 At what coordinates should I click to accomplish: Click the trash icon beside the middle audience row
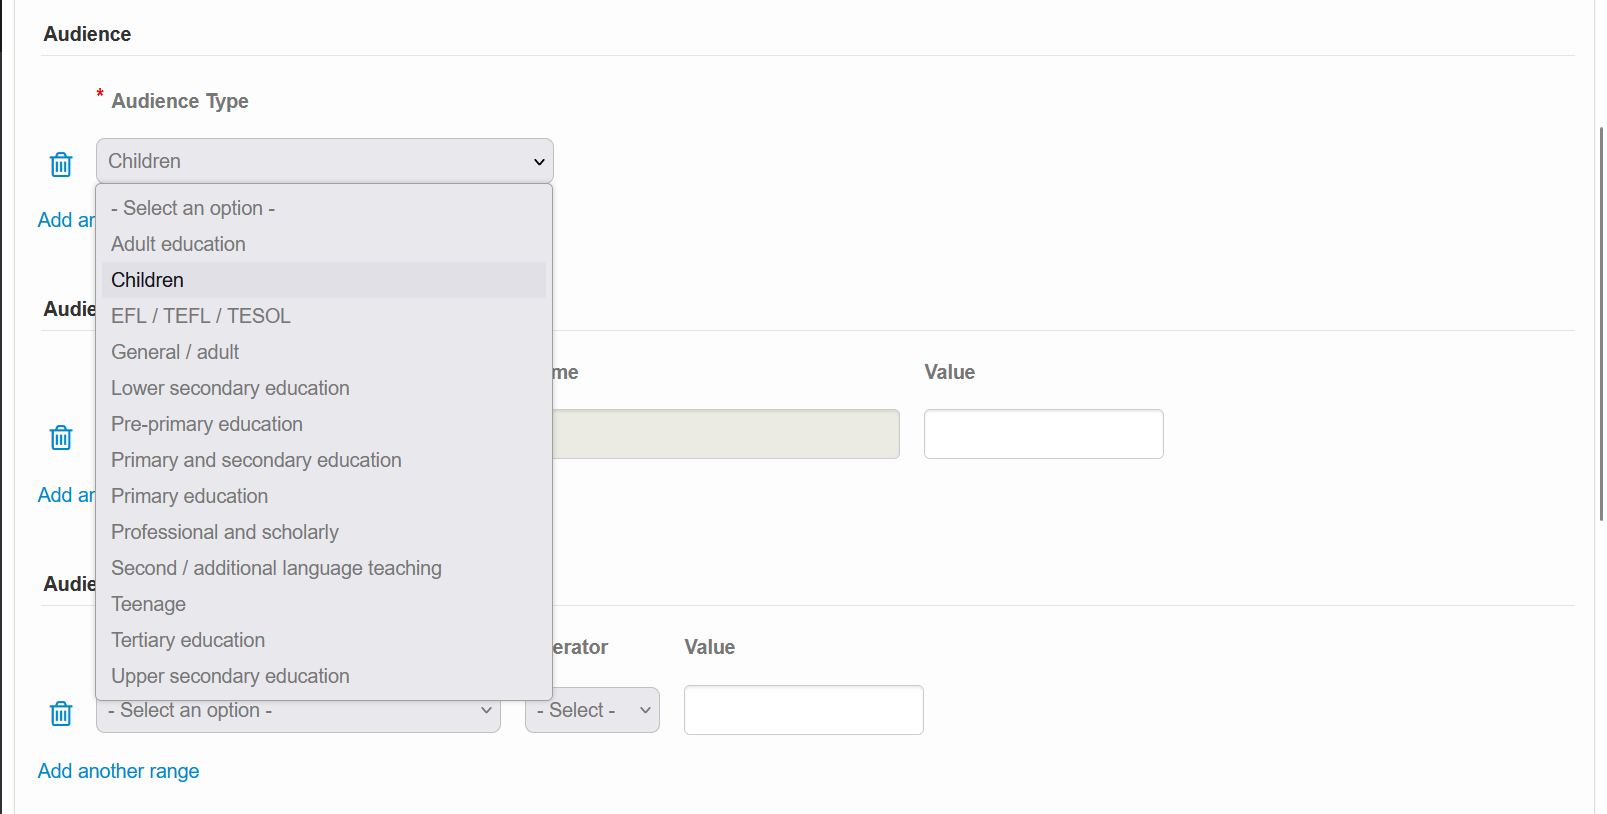(x=61, y=437)
